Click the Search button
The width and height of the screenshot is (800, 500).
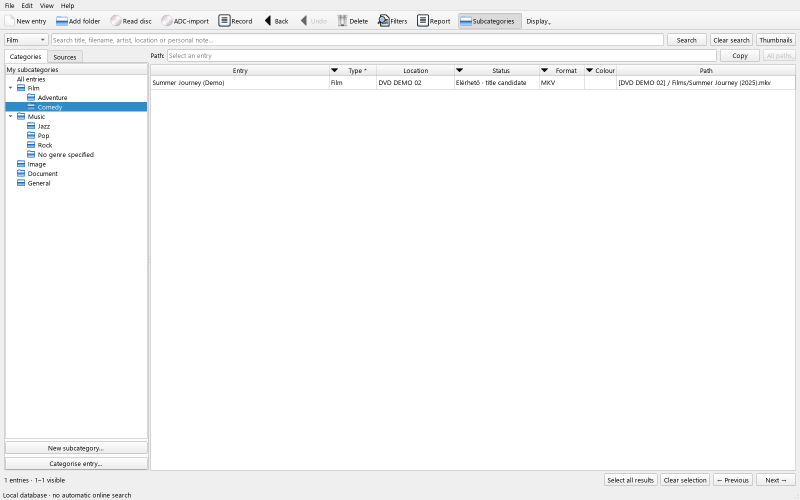[x=687, y=40]
